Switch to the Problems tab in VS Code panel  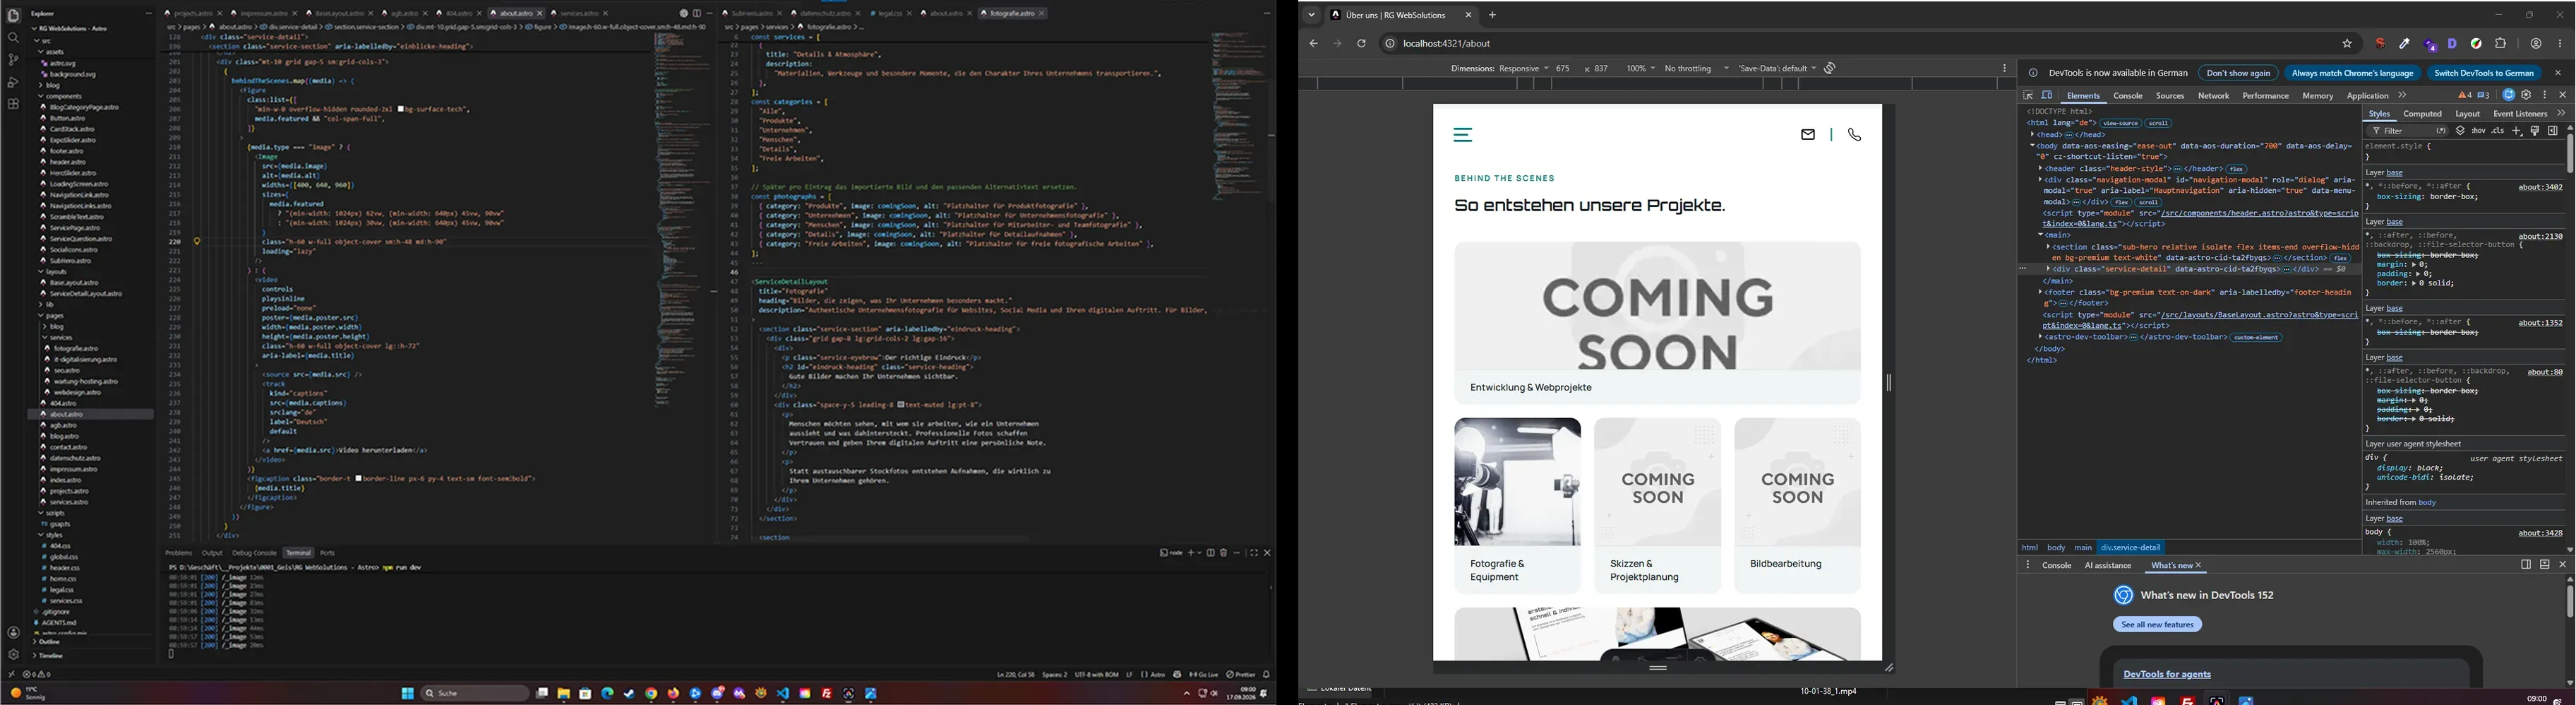click(179, 553)
